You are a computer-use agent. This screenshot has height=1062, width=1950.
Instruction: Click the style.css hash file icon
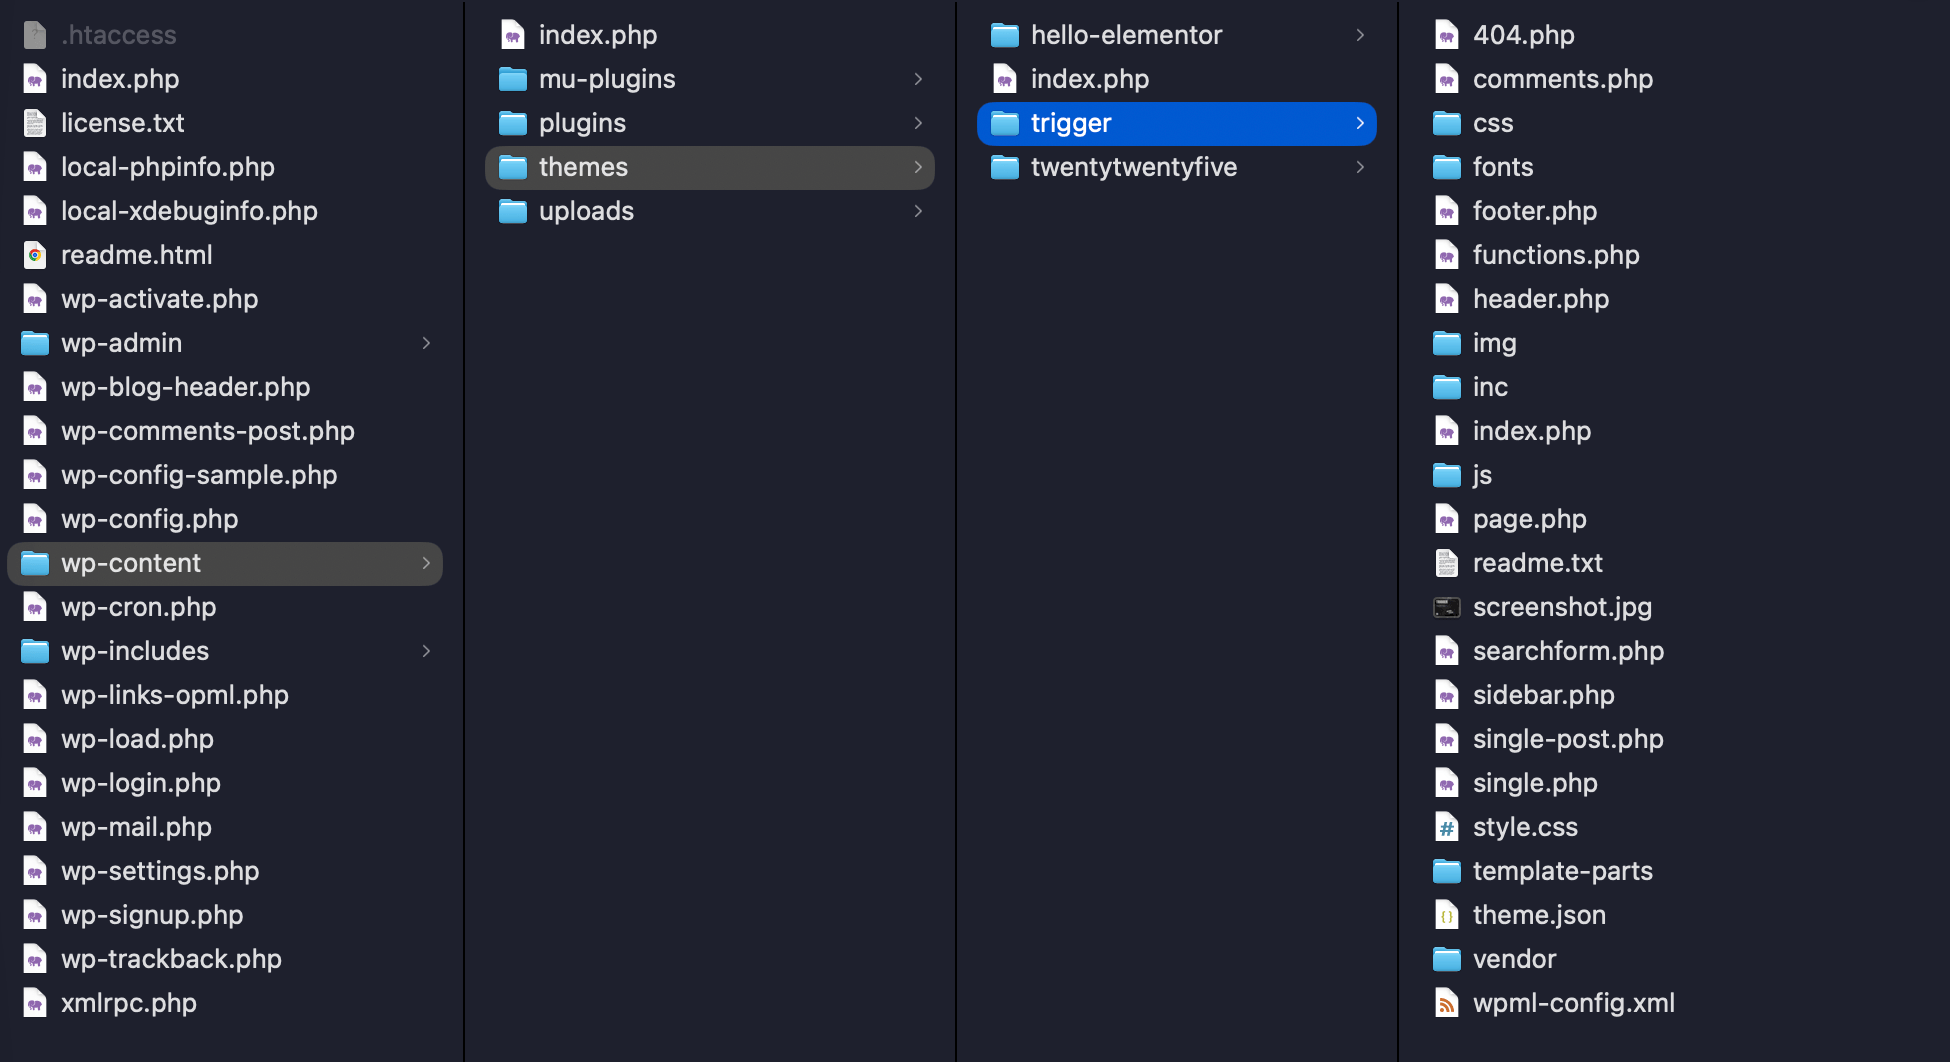pos(1447,827)
